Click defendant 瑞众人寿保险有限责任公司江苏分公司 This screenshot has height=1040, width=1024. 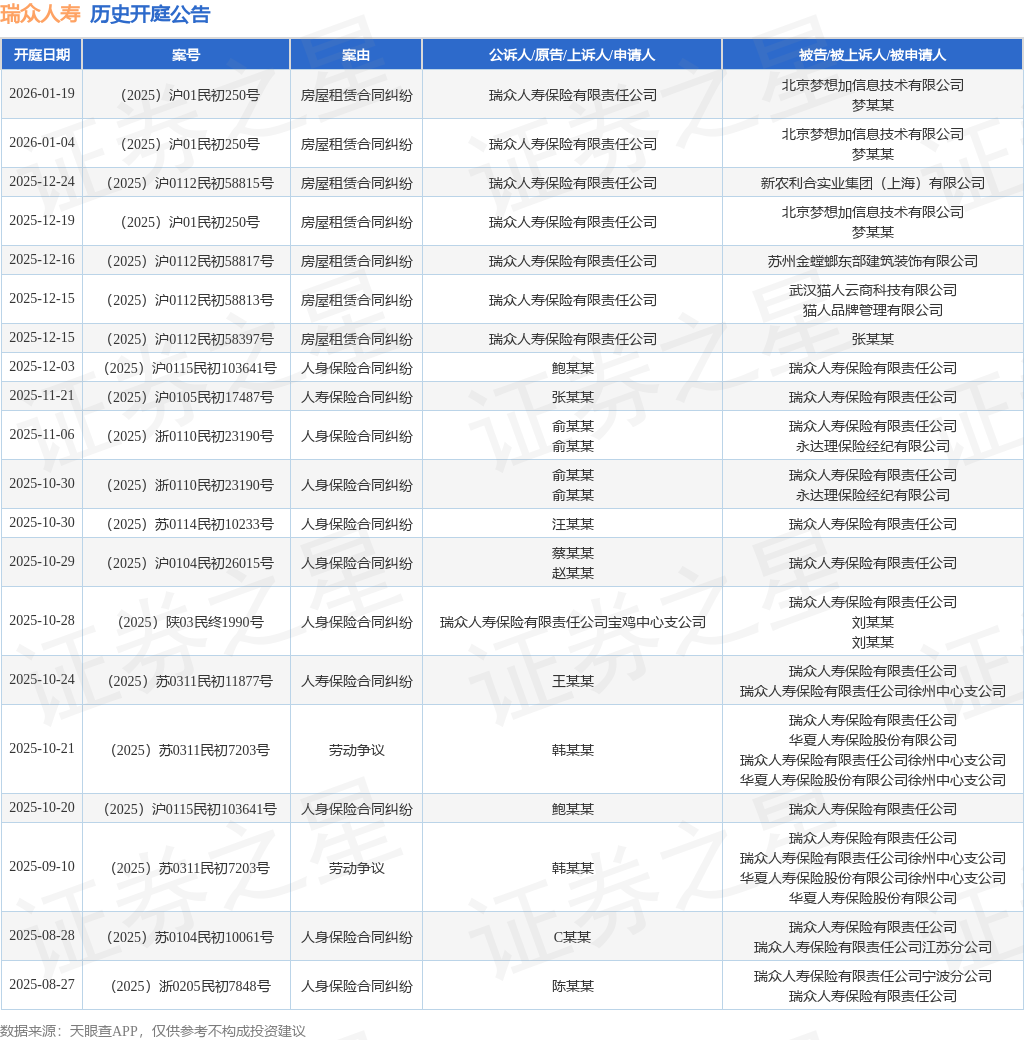[x=872, y=948]
